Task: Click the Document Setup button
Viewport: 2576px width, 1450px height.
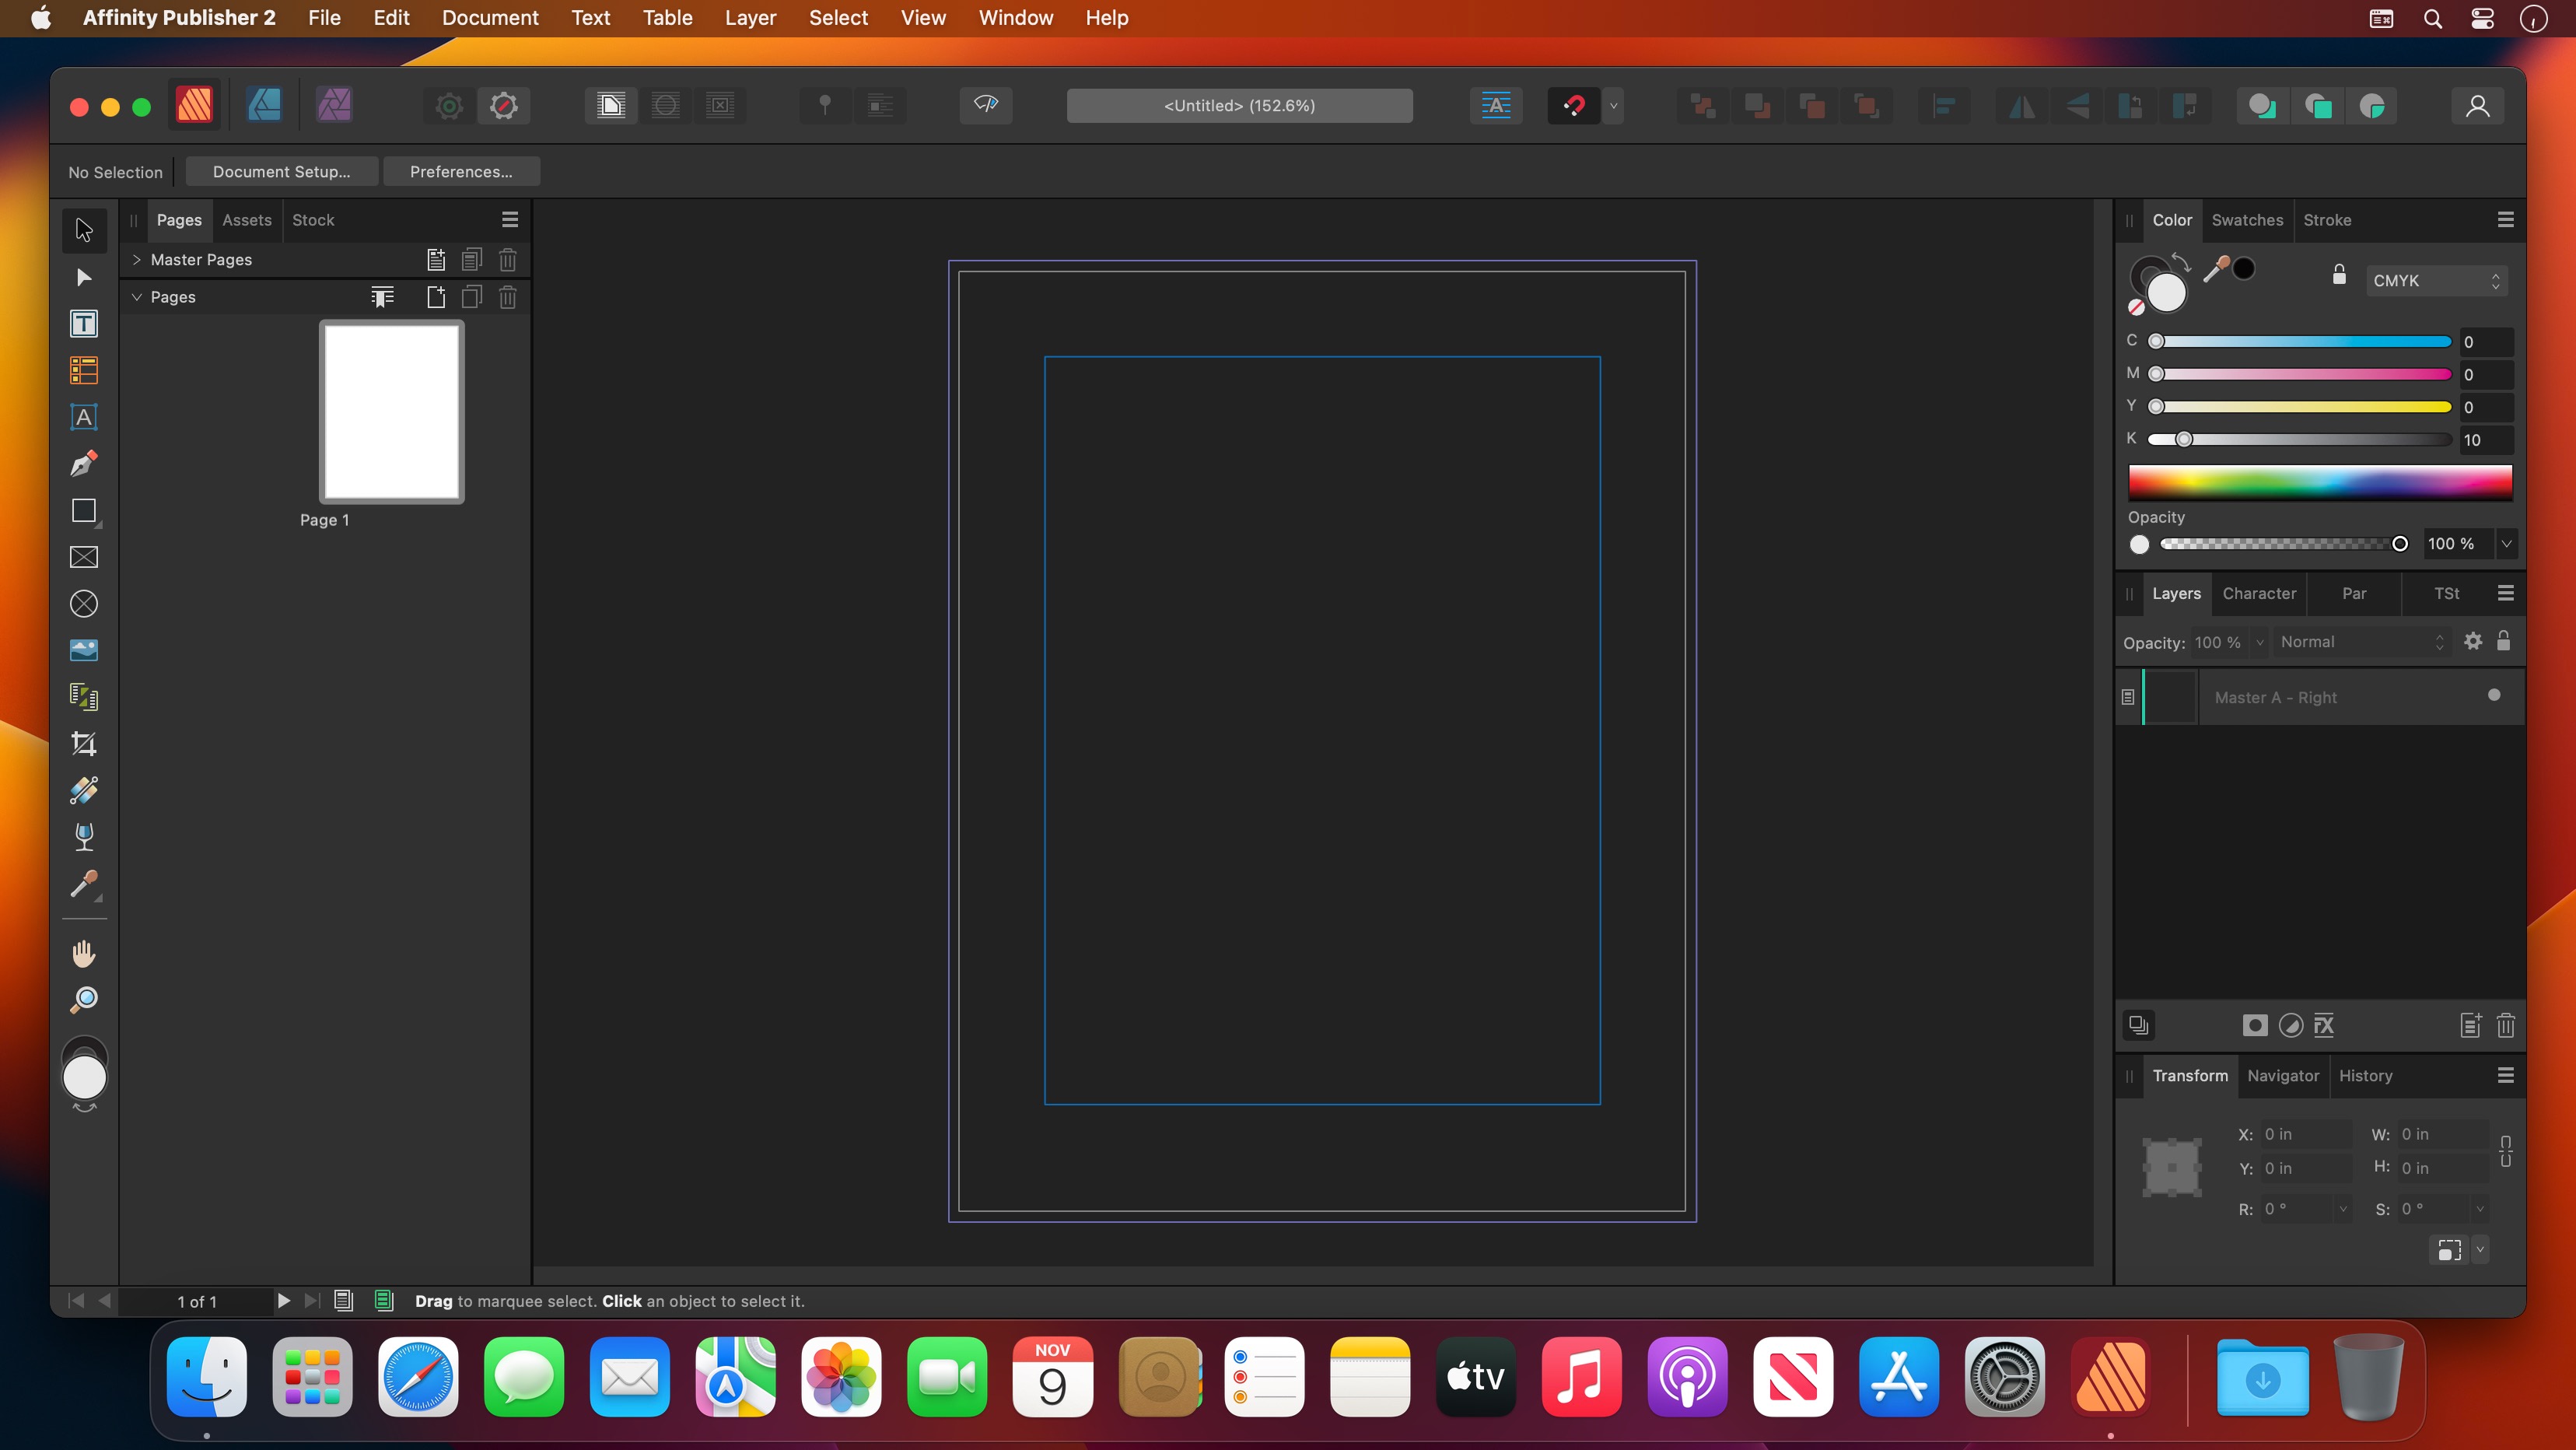Action: pos(281,172)
